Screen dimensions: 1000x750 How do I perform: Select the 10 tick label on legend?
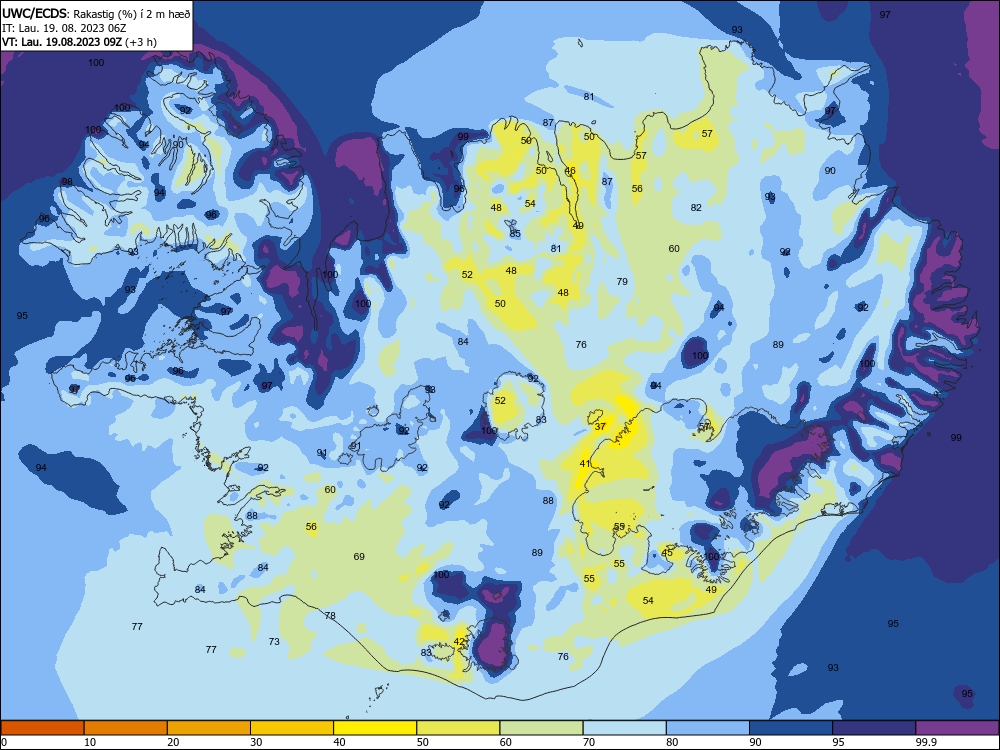90,742
